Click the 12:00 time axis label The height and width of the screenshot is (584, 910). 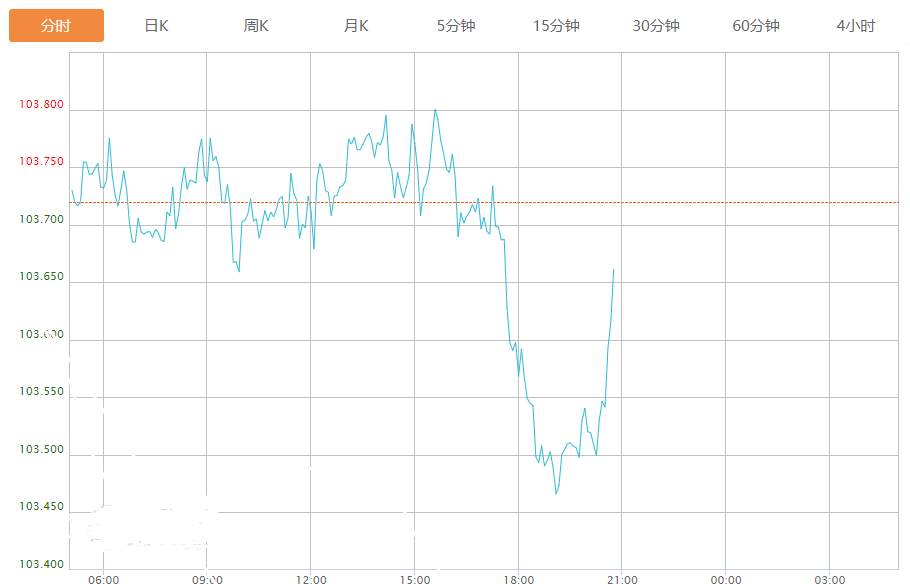[x=311, y=579]
